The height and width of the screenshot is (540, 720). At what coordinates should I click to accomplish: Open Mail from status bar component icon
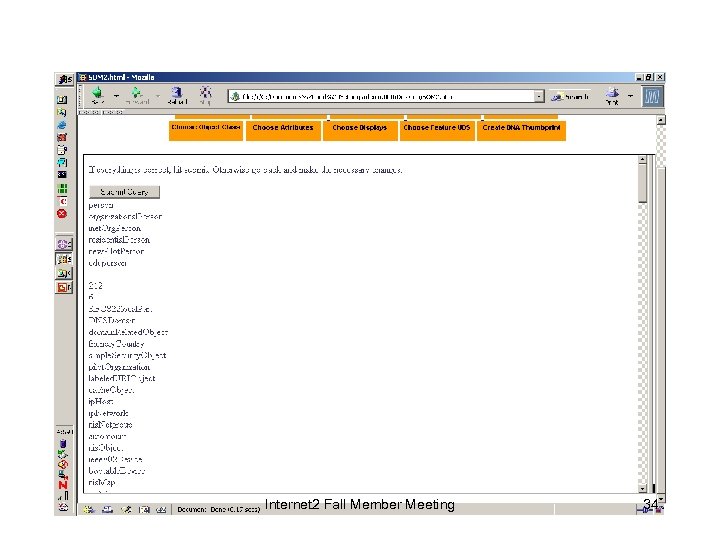(107, 509)
